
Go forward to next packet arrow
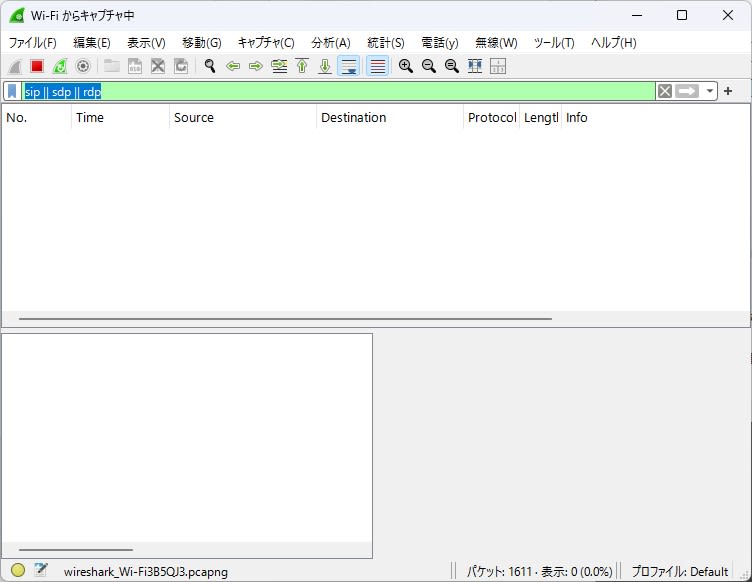[x=256, y=66]
